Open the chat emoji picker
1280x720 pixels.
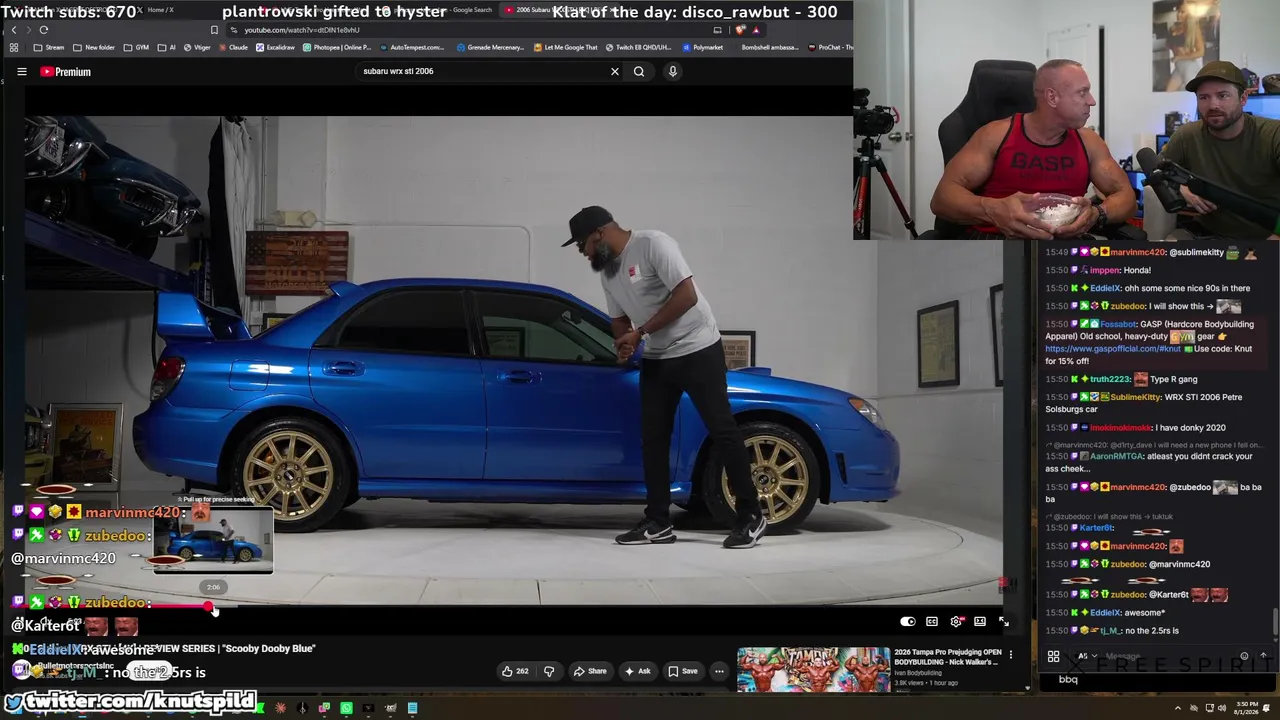click(x=1244, y=656)
